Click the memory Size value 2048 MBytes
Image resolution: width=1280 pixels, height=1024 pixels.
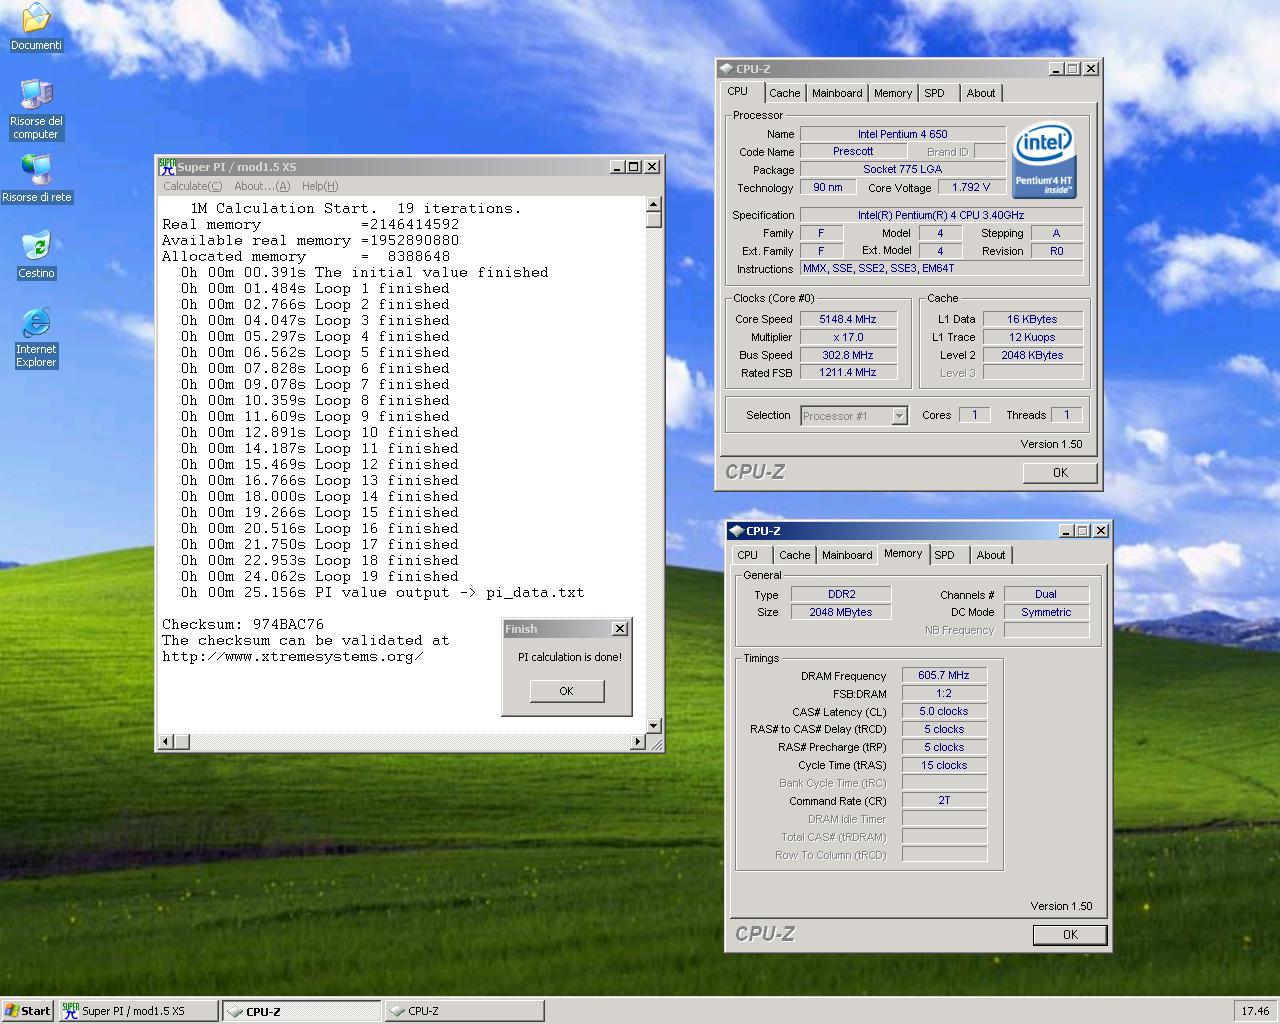click(841, 612)
